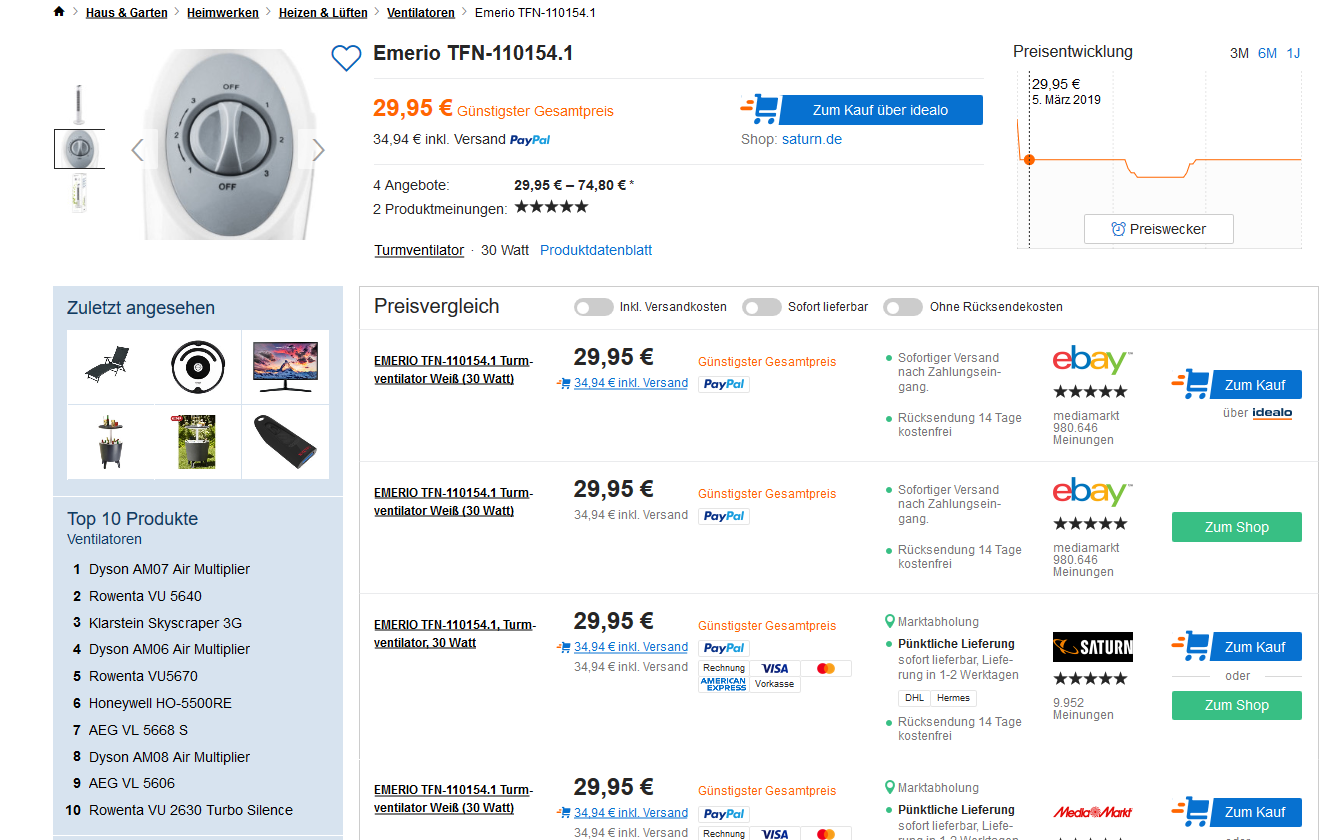The height and width of the screenshot is (840, 1329).
Task: Click the orange price history data point
Action: pyautogui.click(x=1029, y=159)
